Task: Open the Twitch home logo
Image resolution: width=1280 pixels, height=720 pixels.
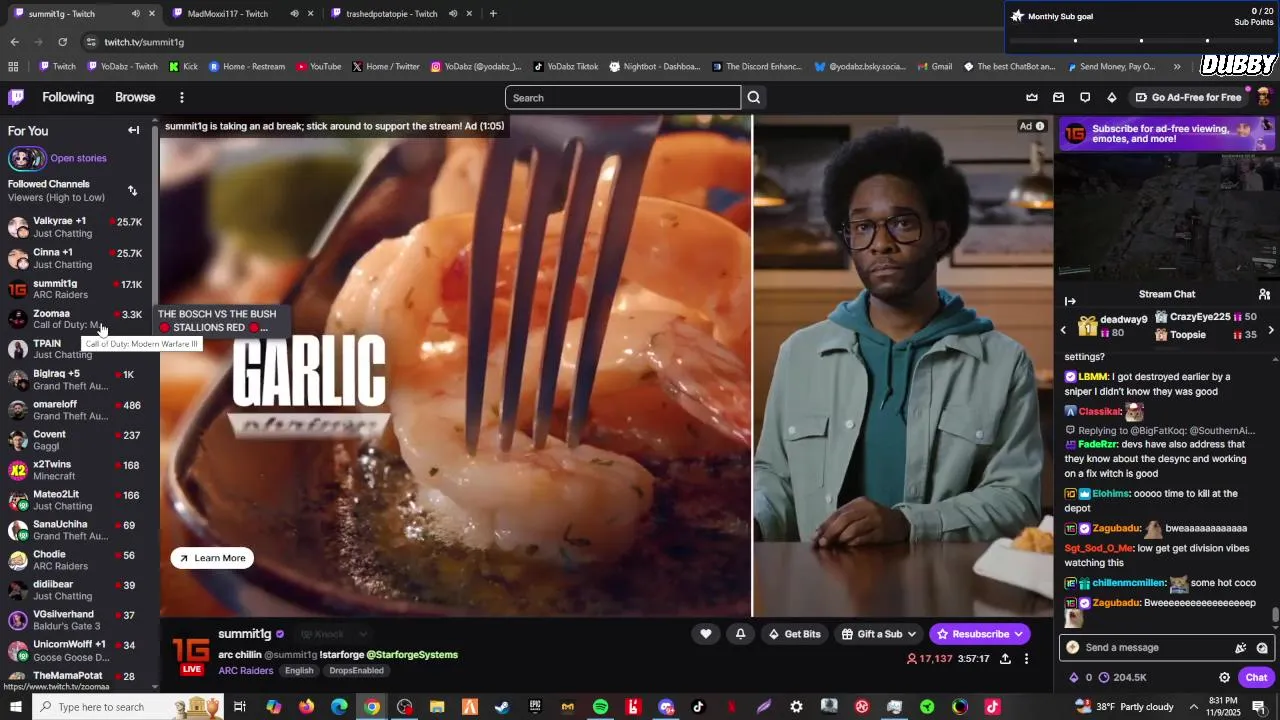Action: [16, 97]
